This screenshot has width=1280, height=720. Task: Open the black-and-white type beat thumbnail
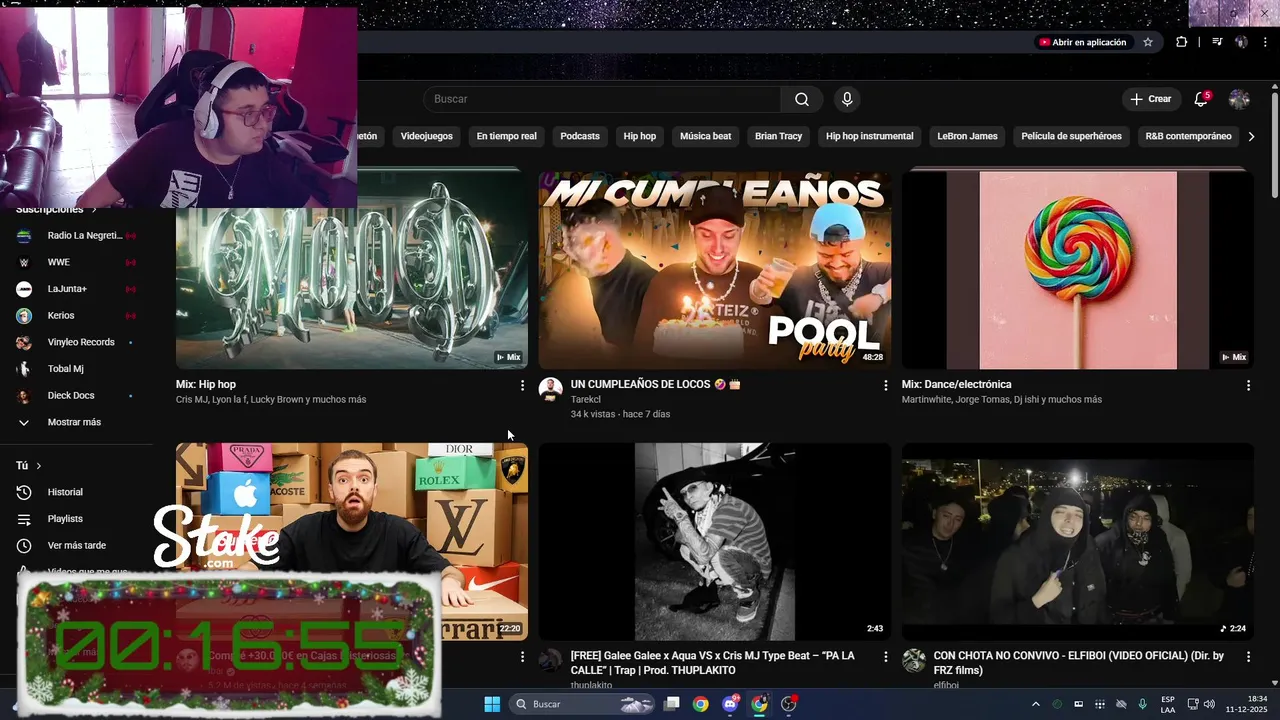tap(715, 541)
